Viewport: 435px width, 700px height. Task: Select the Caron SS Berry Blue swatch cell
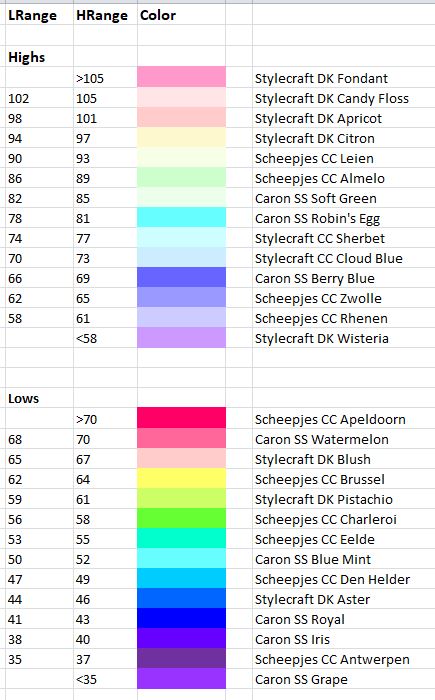[181, 277]
